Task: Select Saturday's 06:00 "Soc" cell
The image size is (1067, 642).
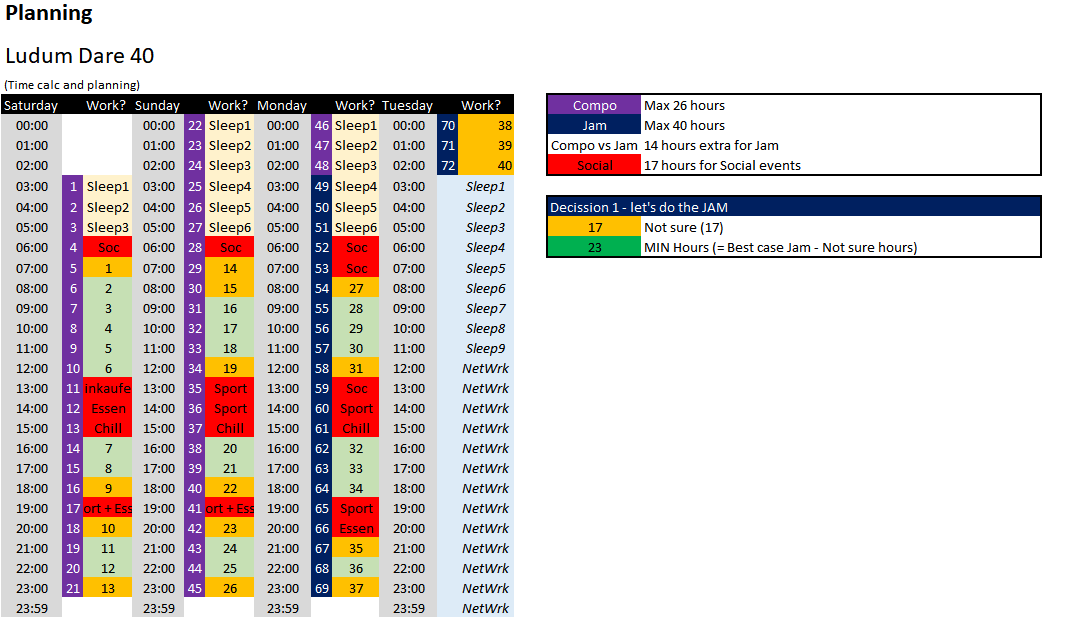Action: [108, 248]
